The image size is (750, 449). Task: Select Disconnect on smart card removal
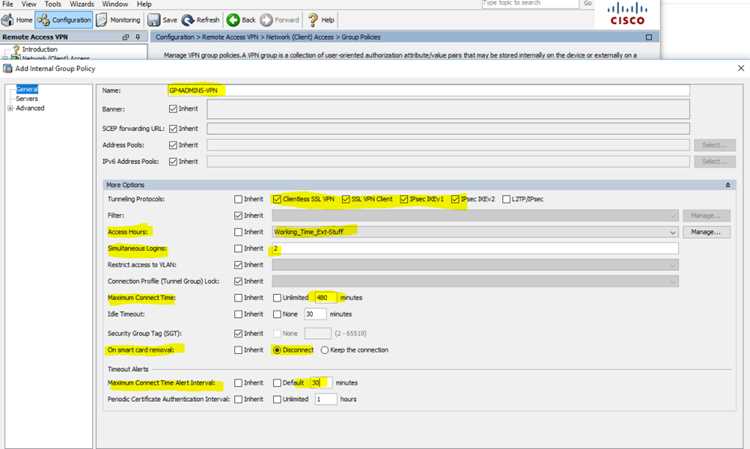[277, 350]
